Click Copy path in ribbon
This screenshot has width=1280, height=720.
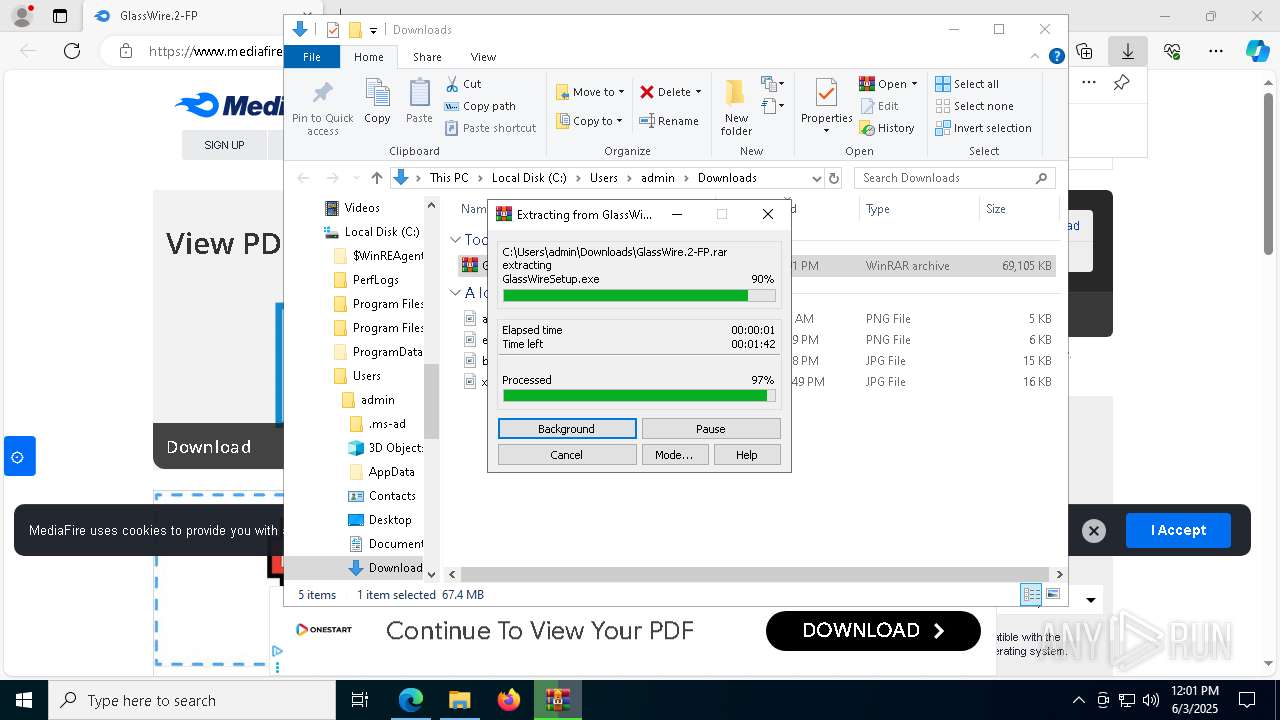(x=480, y=106)
